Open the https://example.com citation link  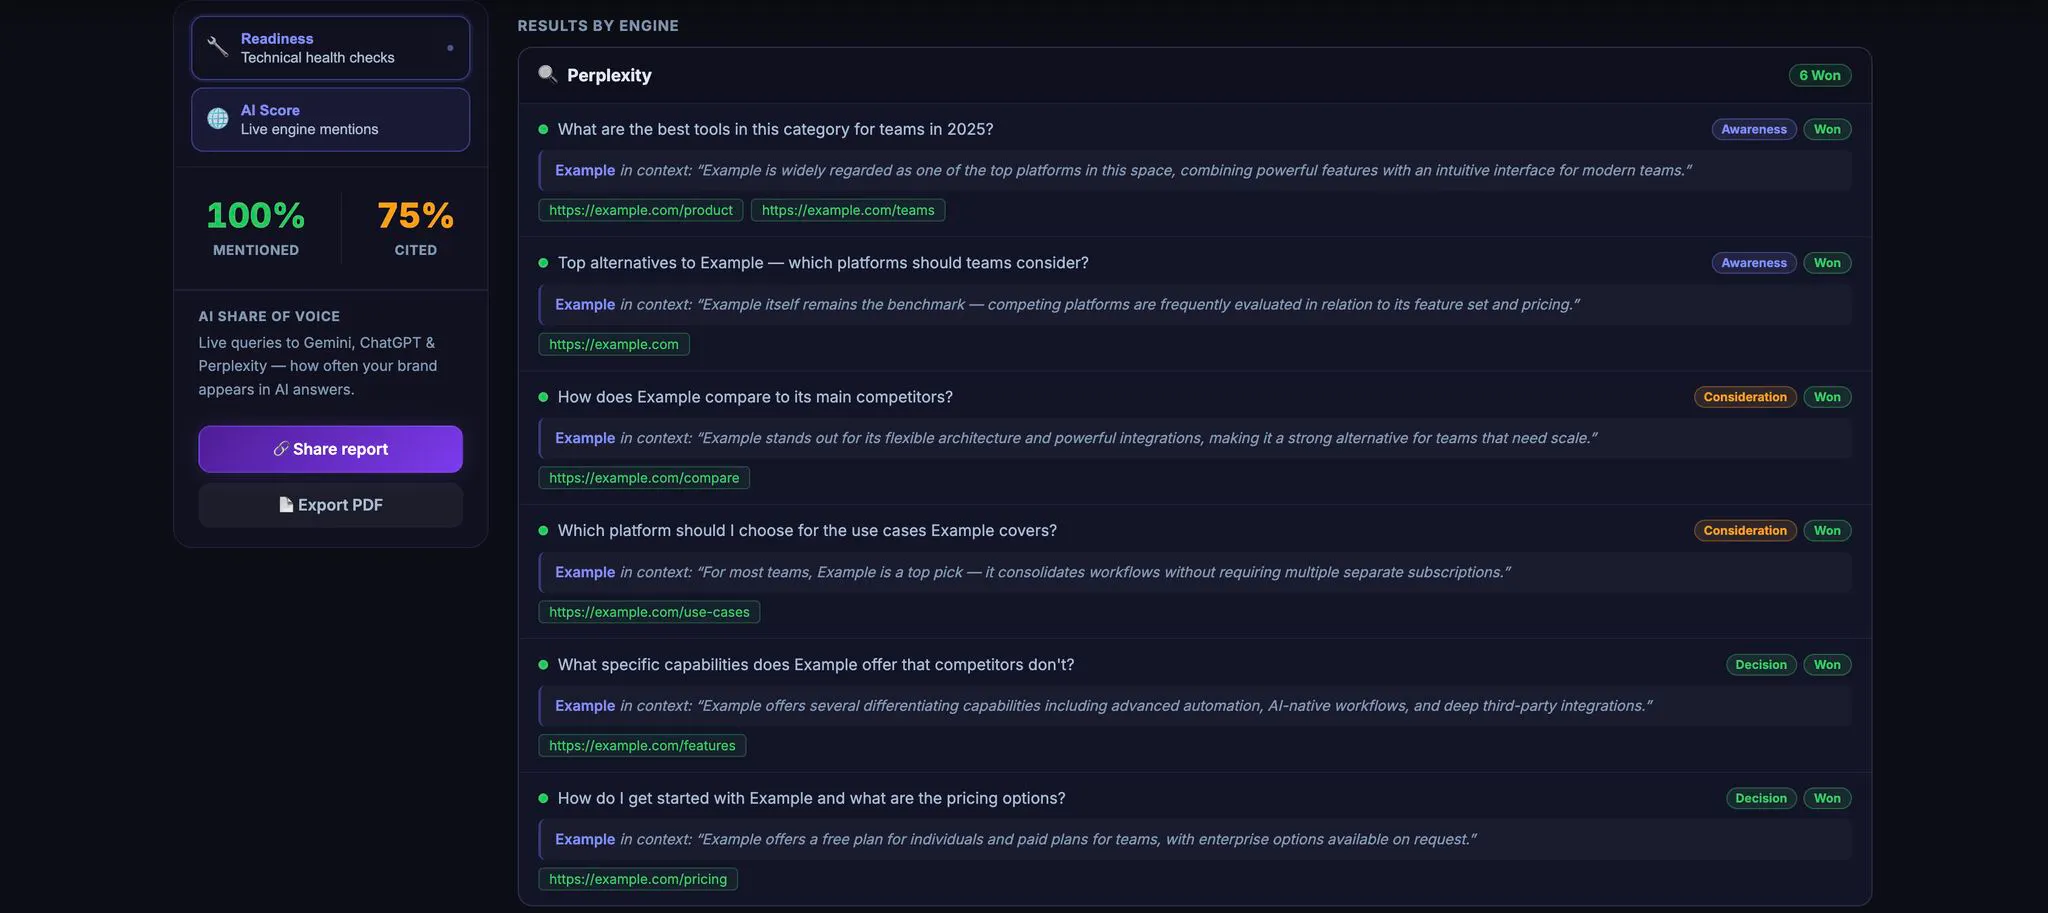[614, 344]
